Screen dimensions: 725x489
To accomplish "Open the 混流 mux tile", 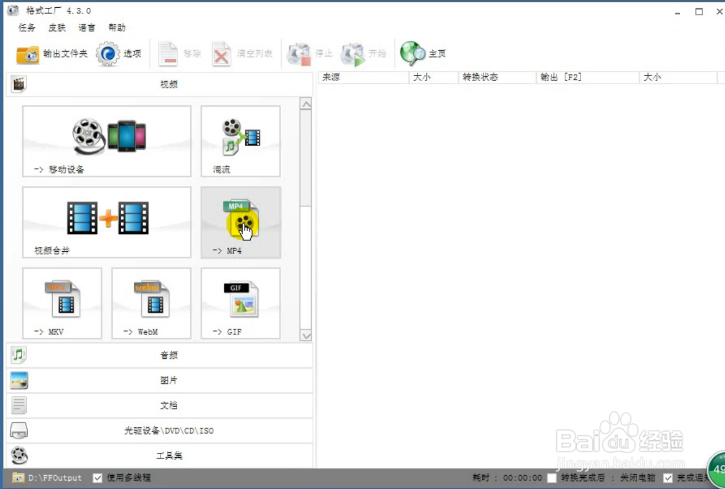I will [240, 141].
